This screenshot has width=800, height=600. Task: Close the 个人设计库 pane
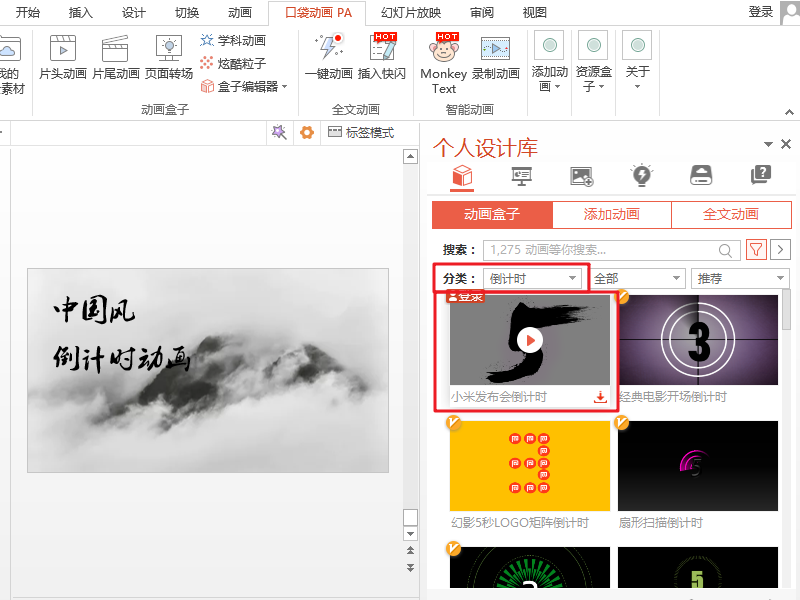coord(786,144)
